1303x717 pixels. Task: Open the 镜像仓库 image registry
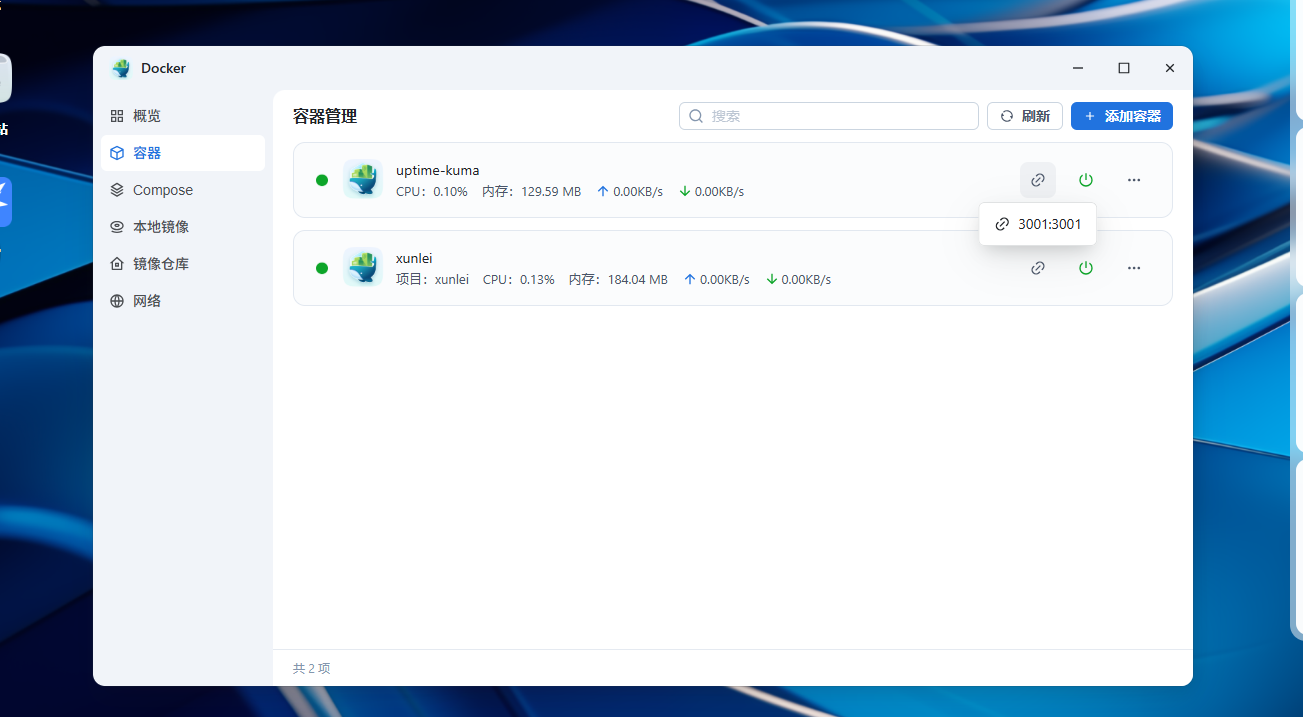[183, 264]
